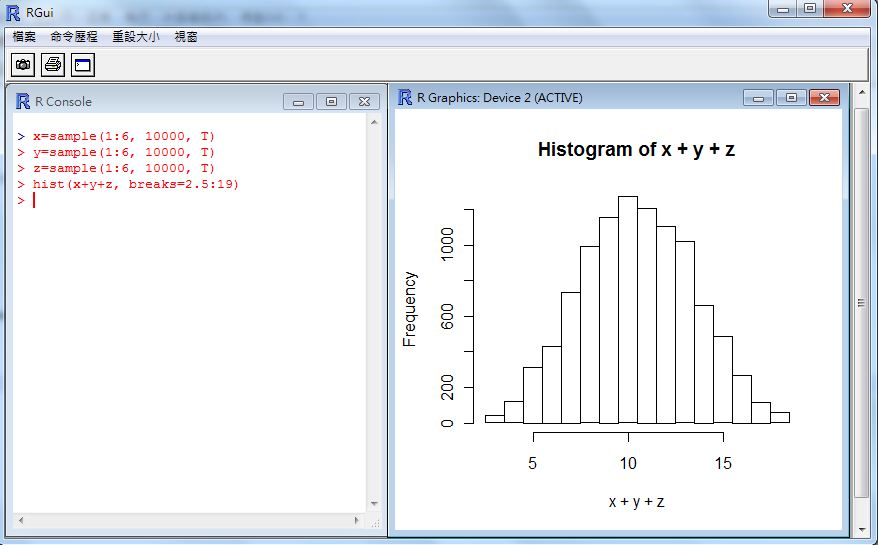Click the return-to-console toolbar icon

tap(82, 65)
